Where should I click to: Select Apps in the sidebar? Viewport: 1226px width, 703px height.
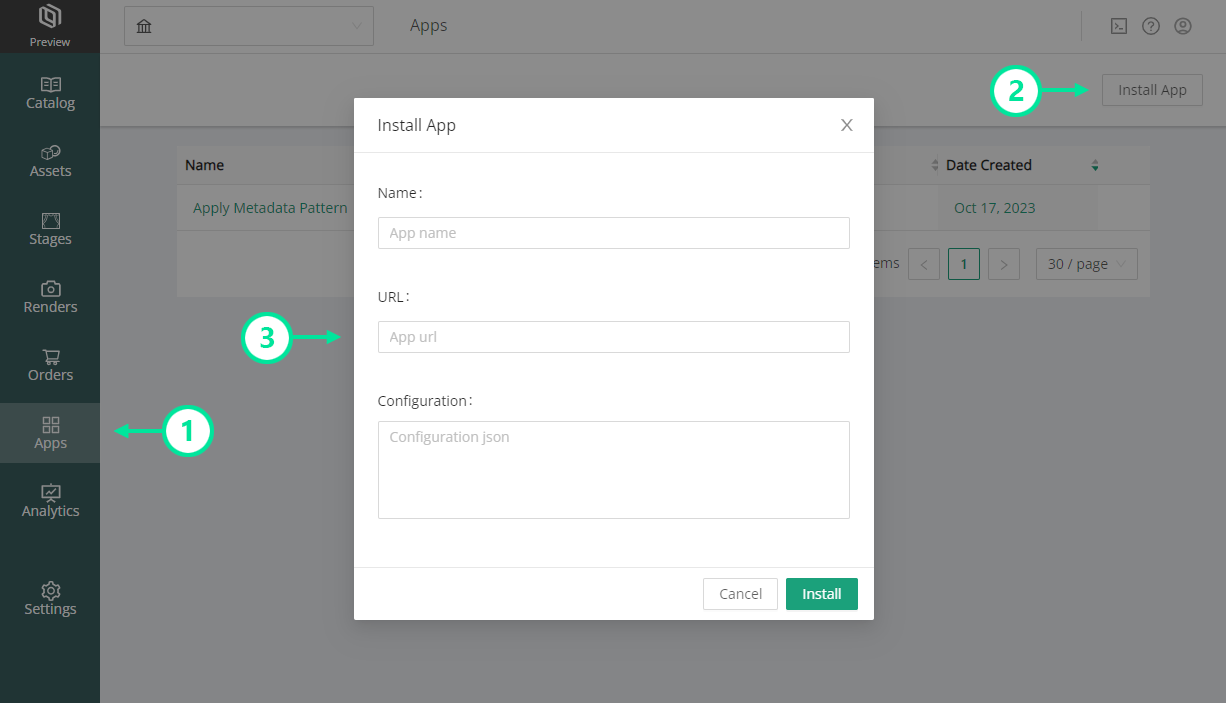pyautogui.click(x=50, y=433)
